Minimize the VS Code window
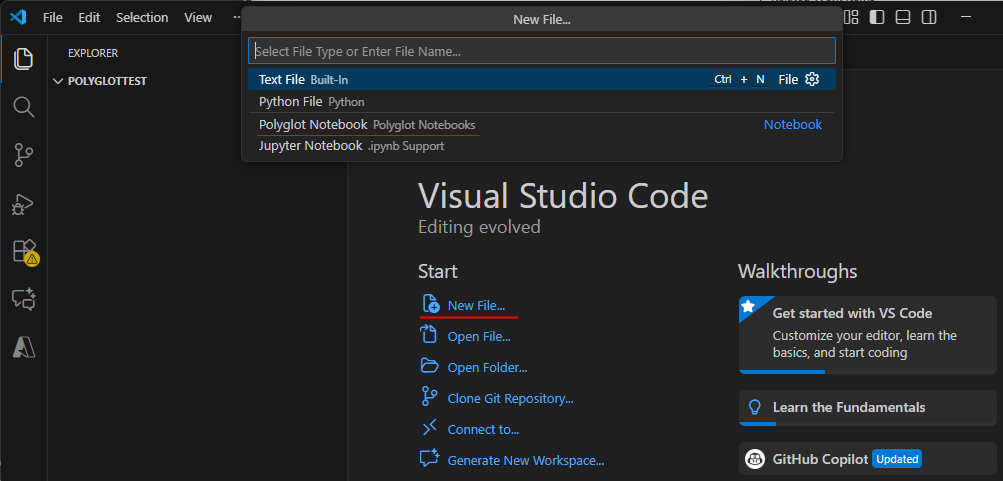Image resolution: width=1003 pixels, height=481 pixels. (966, 17)
